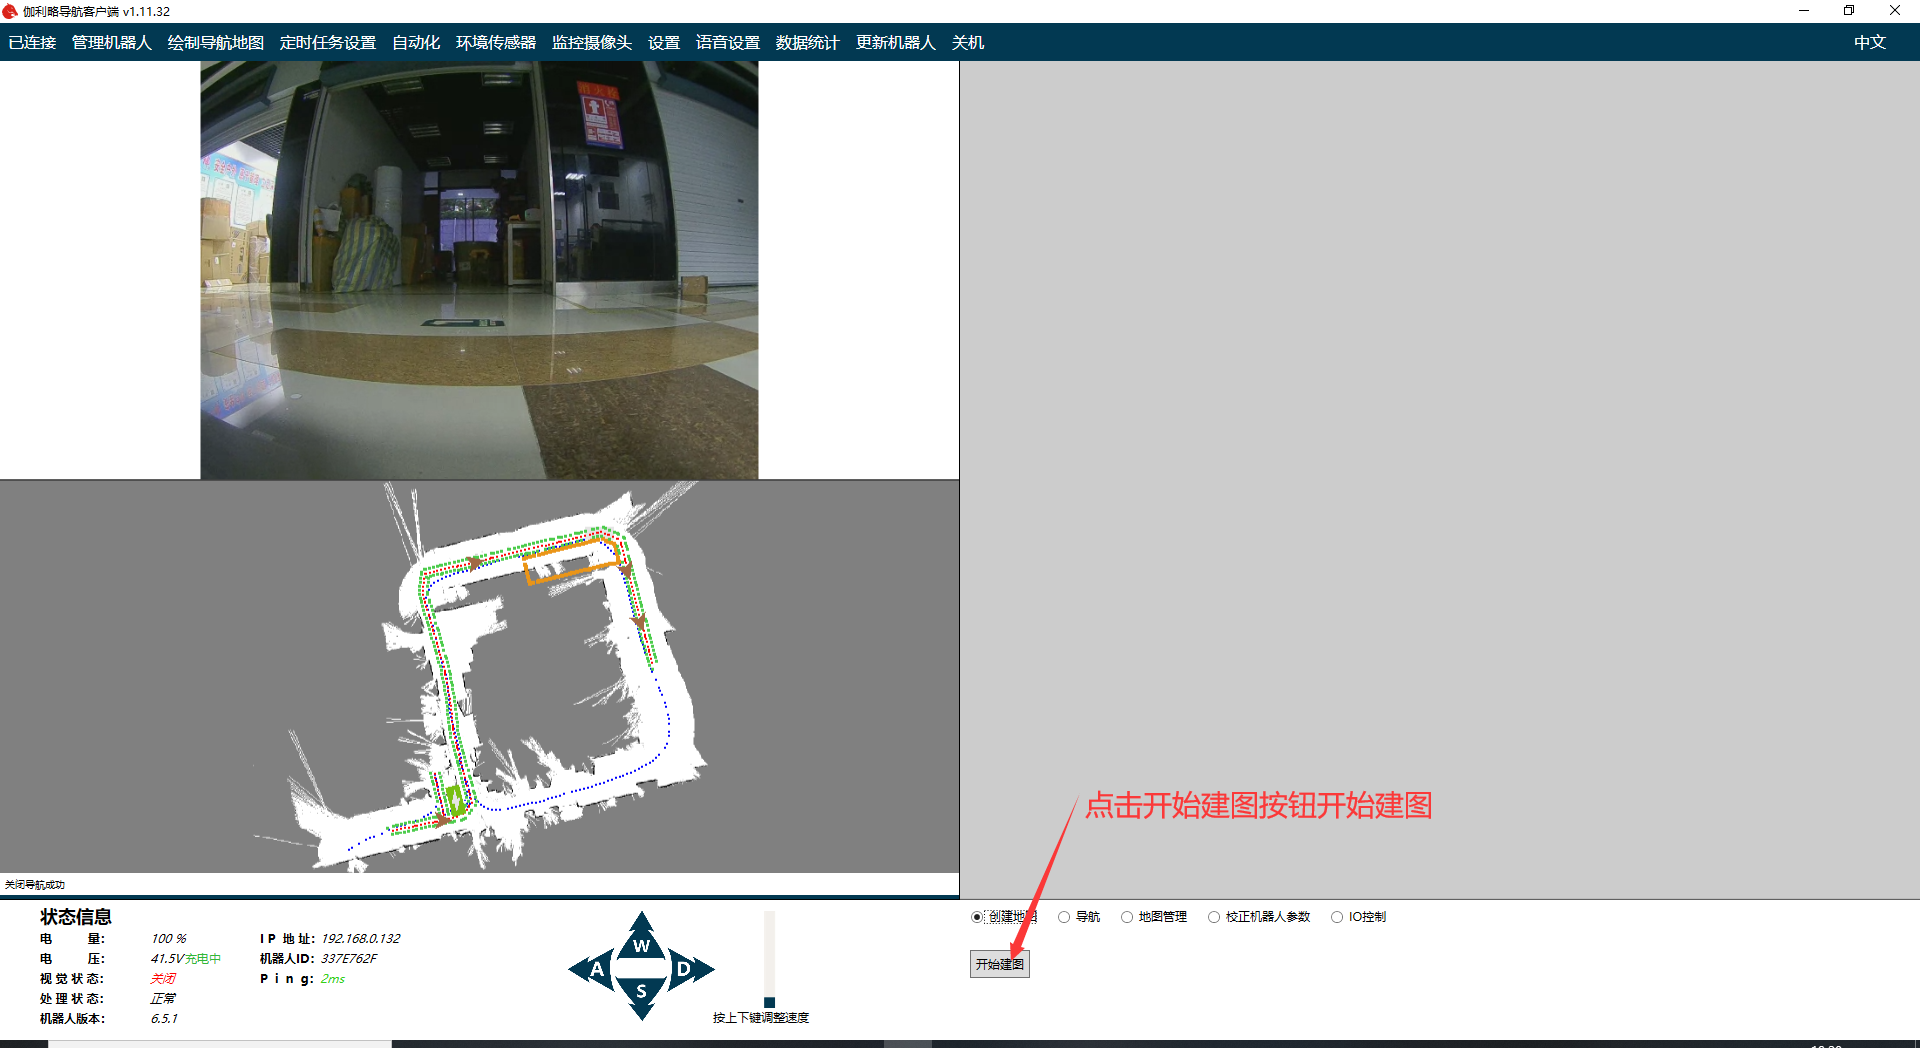Select the 地图管理 radio option
The width and height of the screenshot is (1920, 1048).
1127,917
